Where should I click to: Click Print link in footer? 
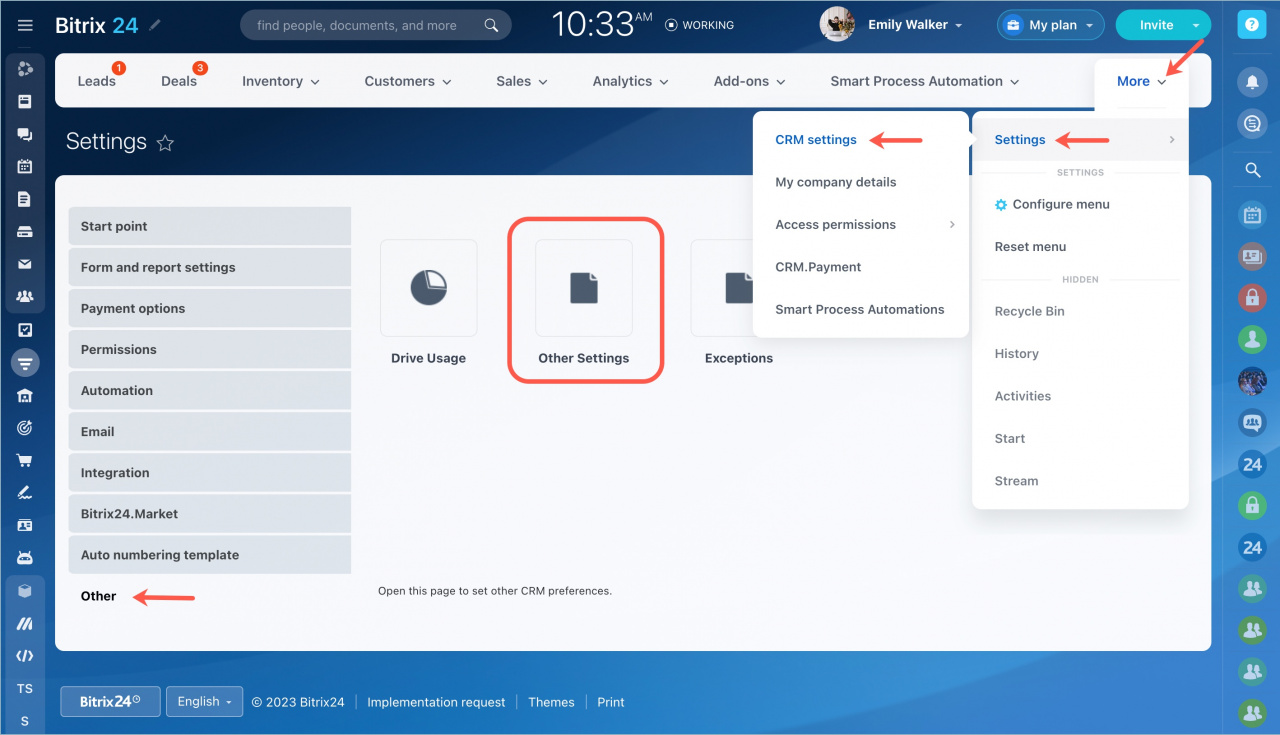tap(611, 702)
